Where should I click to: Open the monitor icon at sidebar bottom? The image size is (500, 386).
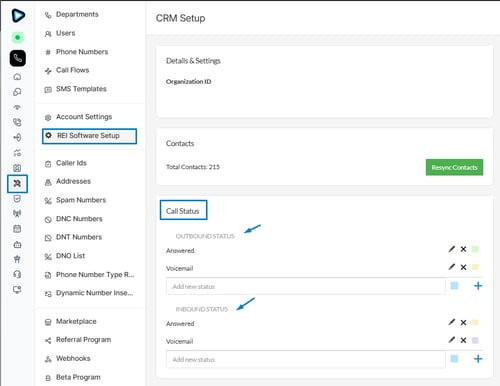coord(17,289)
